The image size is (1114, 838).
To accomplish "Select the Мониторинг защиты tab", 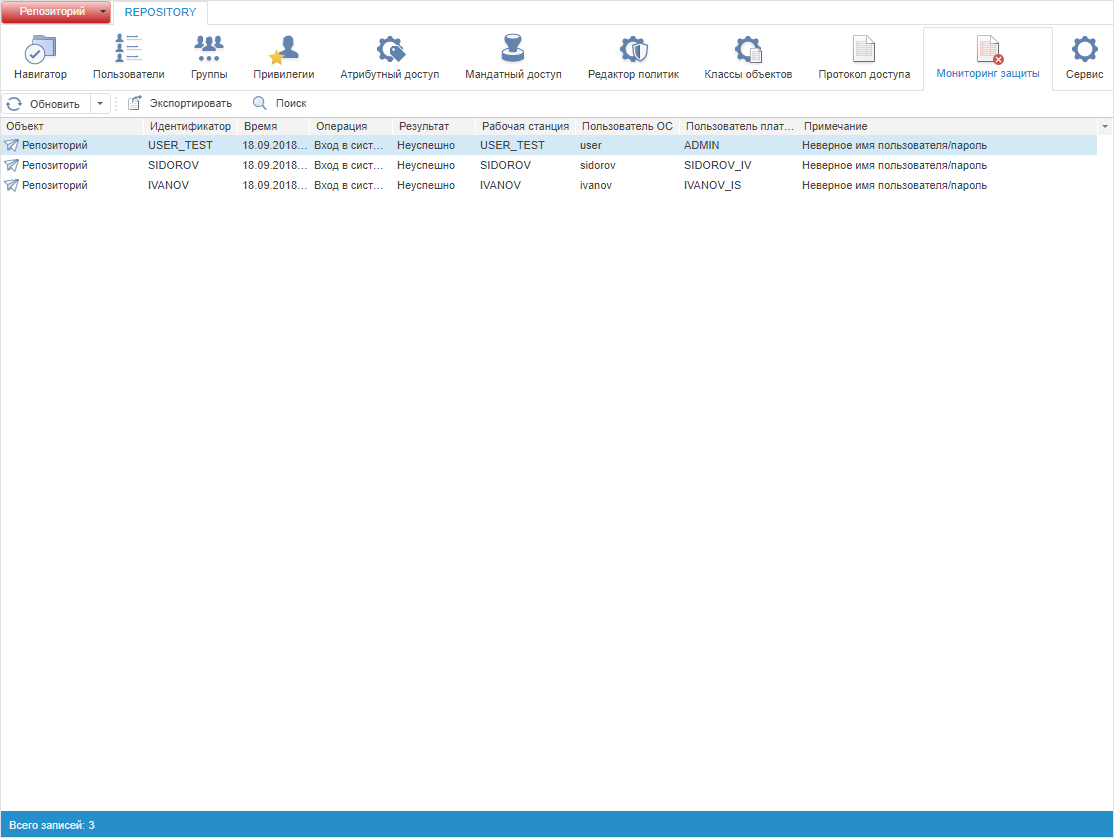I will [x=988, y=58].
